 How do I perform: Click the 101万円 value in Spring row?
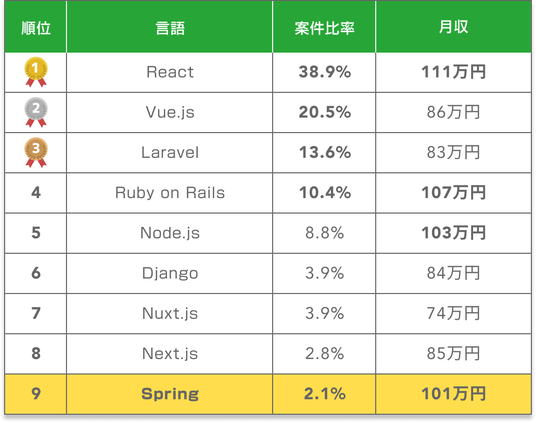coord(454,394)
